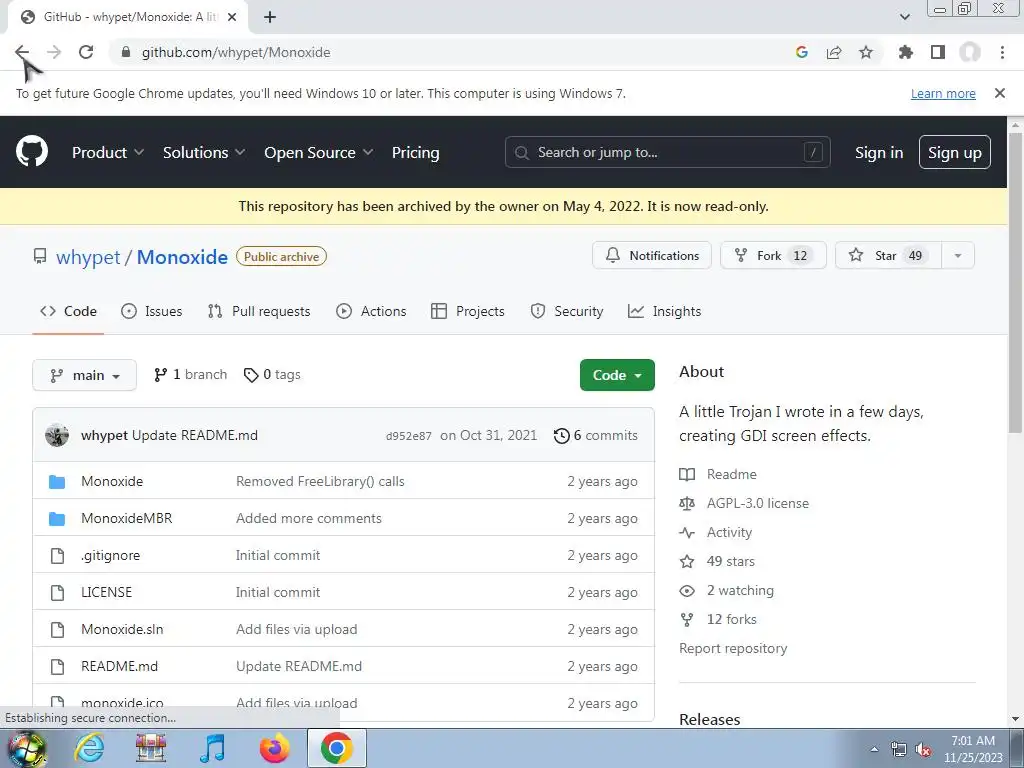Open the Star lists dropdown arrow
The image size is (1024, 768).
point(958,255)
